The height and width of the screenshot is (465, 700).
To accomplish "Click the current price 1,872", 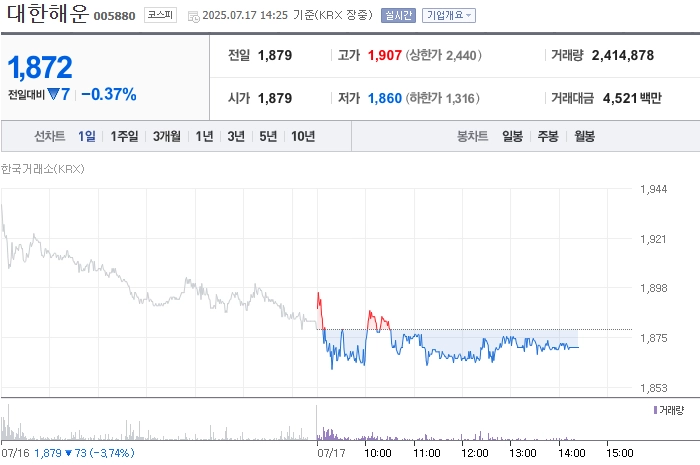I will (40, 67).
